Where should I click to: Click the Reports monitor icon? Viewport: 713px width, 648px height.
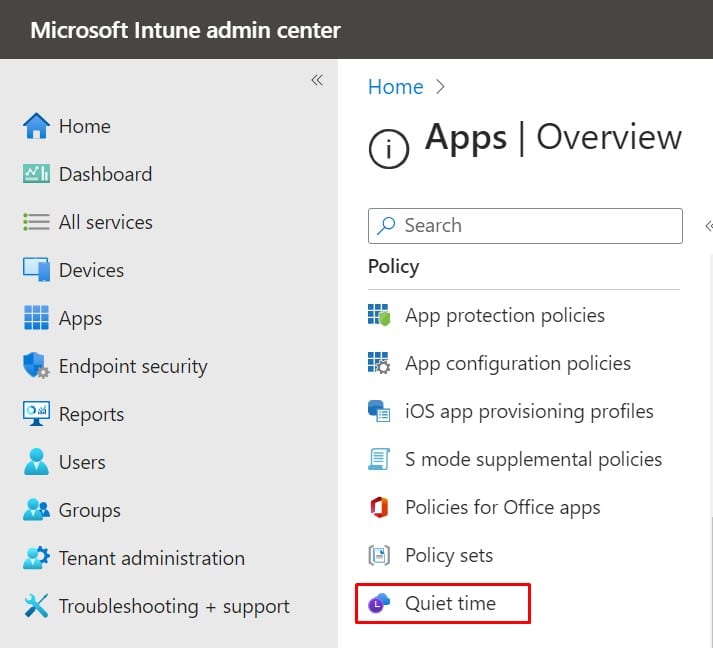36,413
